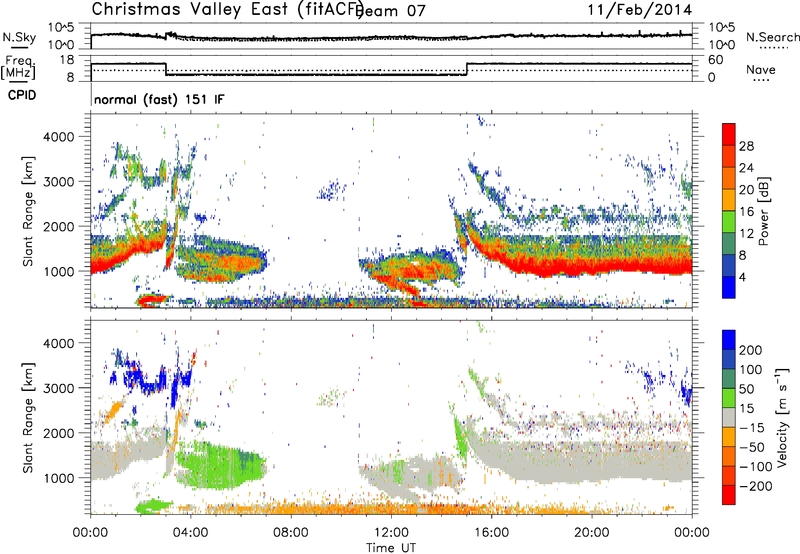Click the -15 label on Velocity colorbar

tap(750, 427)
